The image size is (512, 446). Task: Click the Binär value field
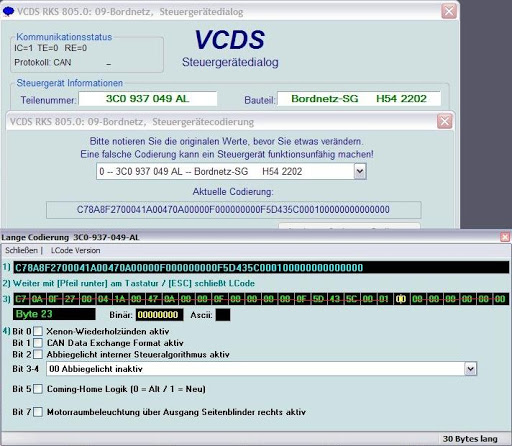pos(159,315)
